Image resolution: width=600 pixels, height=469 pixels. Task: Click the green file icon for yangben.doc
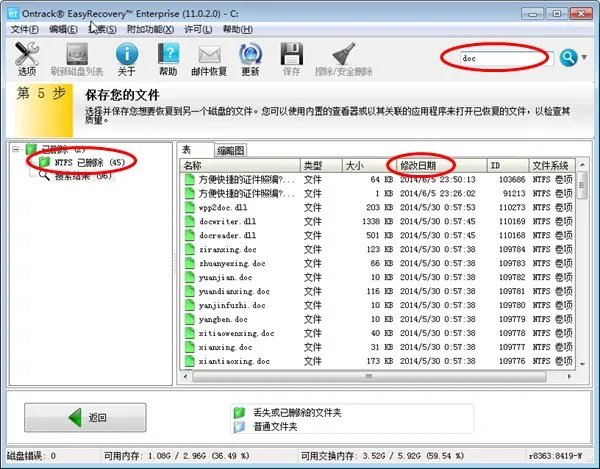[189, 319]
